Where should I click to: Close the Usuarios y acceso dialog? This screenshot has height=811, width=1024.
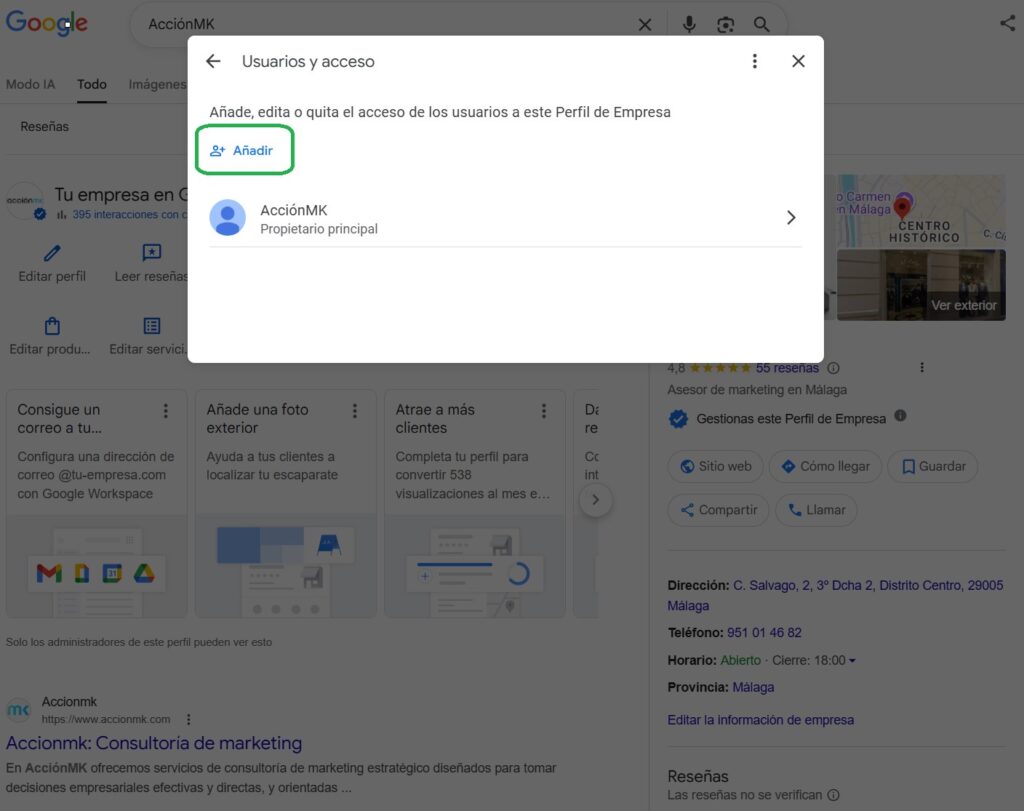coord(798,62)
